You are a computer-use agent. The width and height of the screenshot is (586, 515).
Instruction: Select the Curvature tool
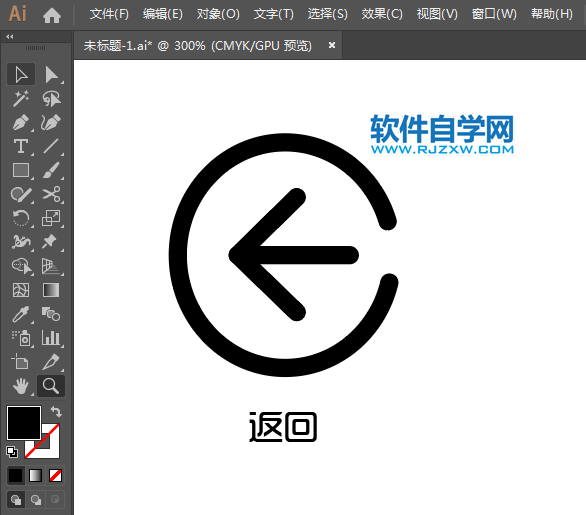point(51,122)
